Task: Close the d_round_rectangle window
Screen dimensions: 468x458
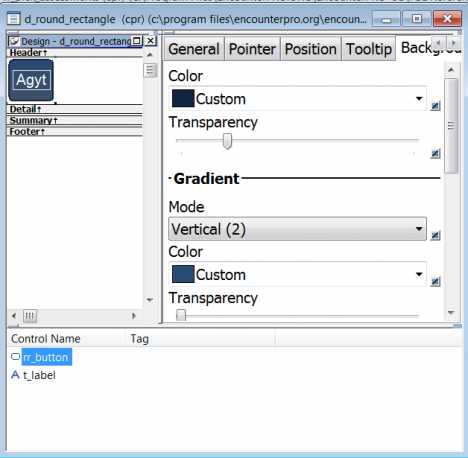Action: coord(447,19)
